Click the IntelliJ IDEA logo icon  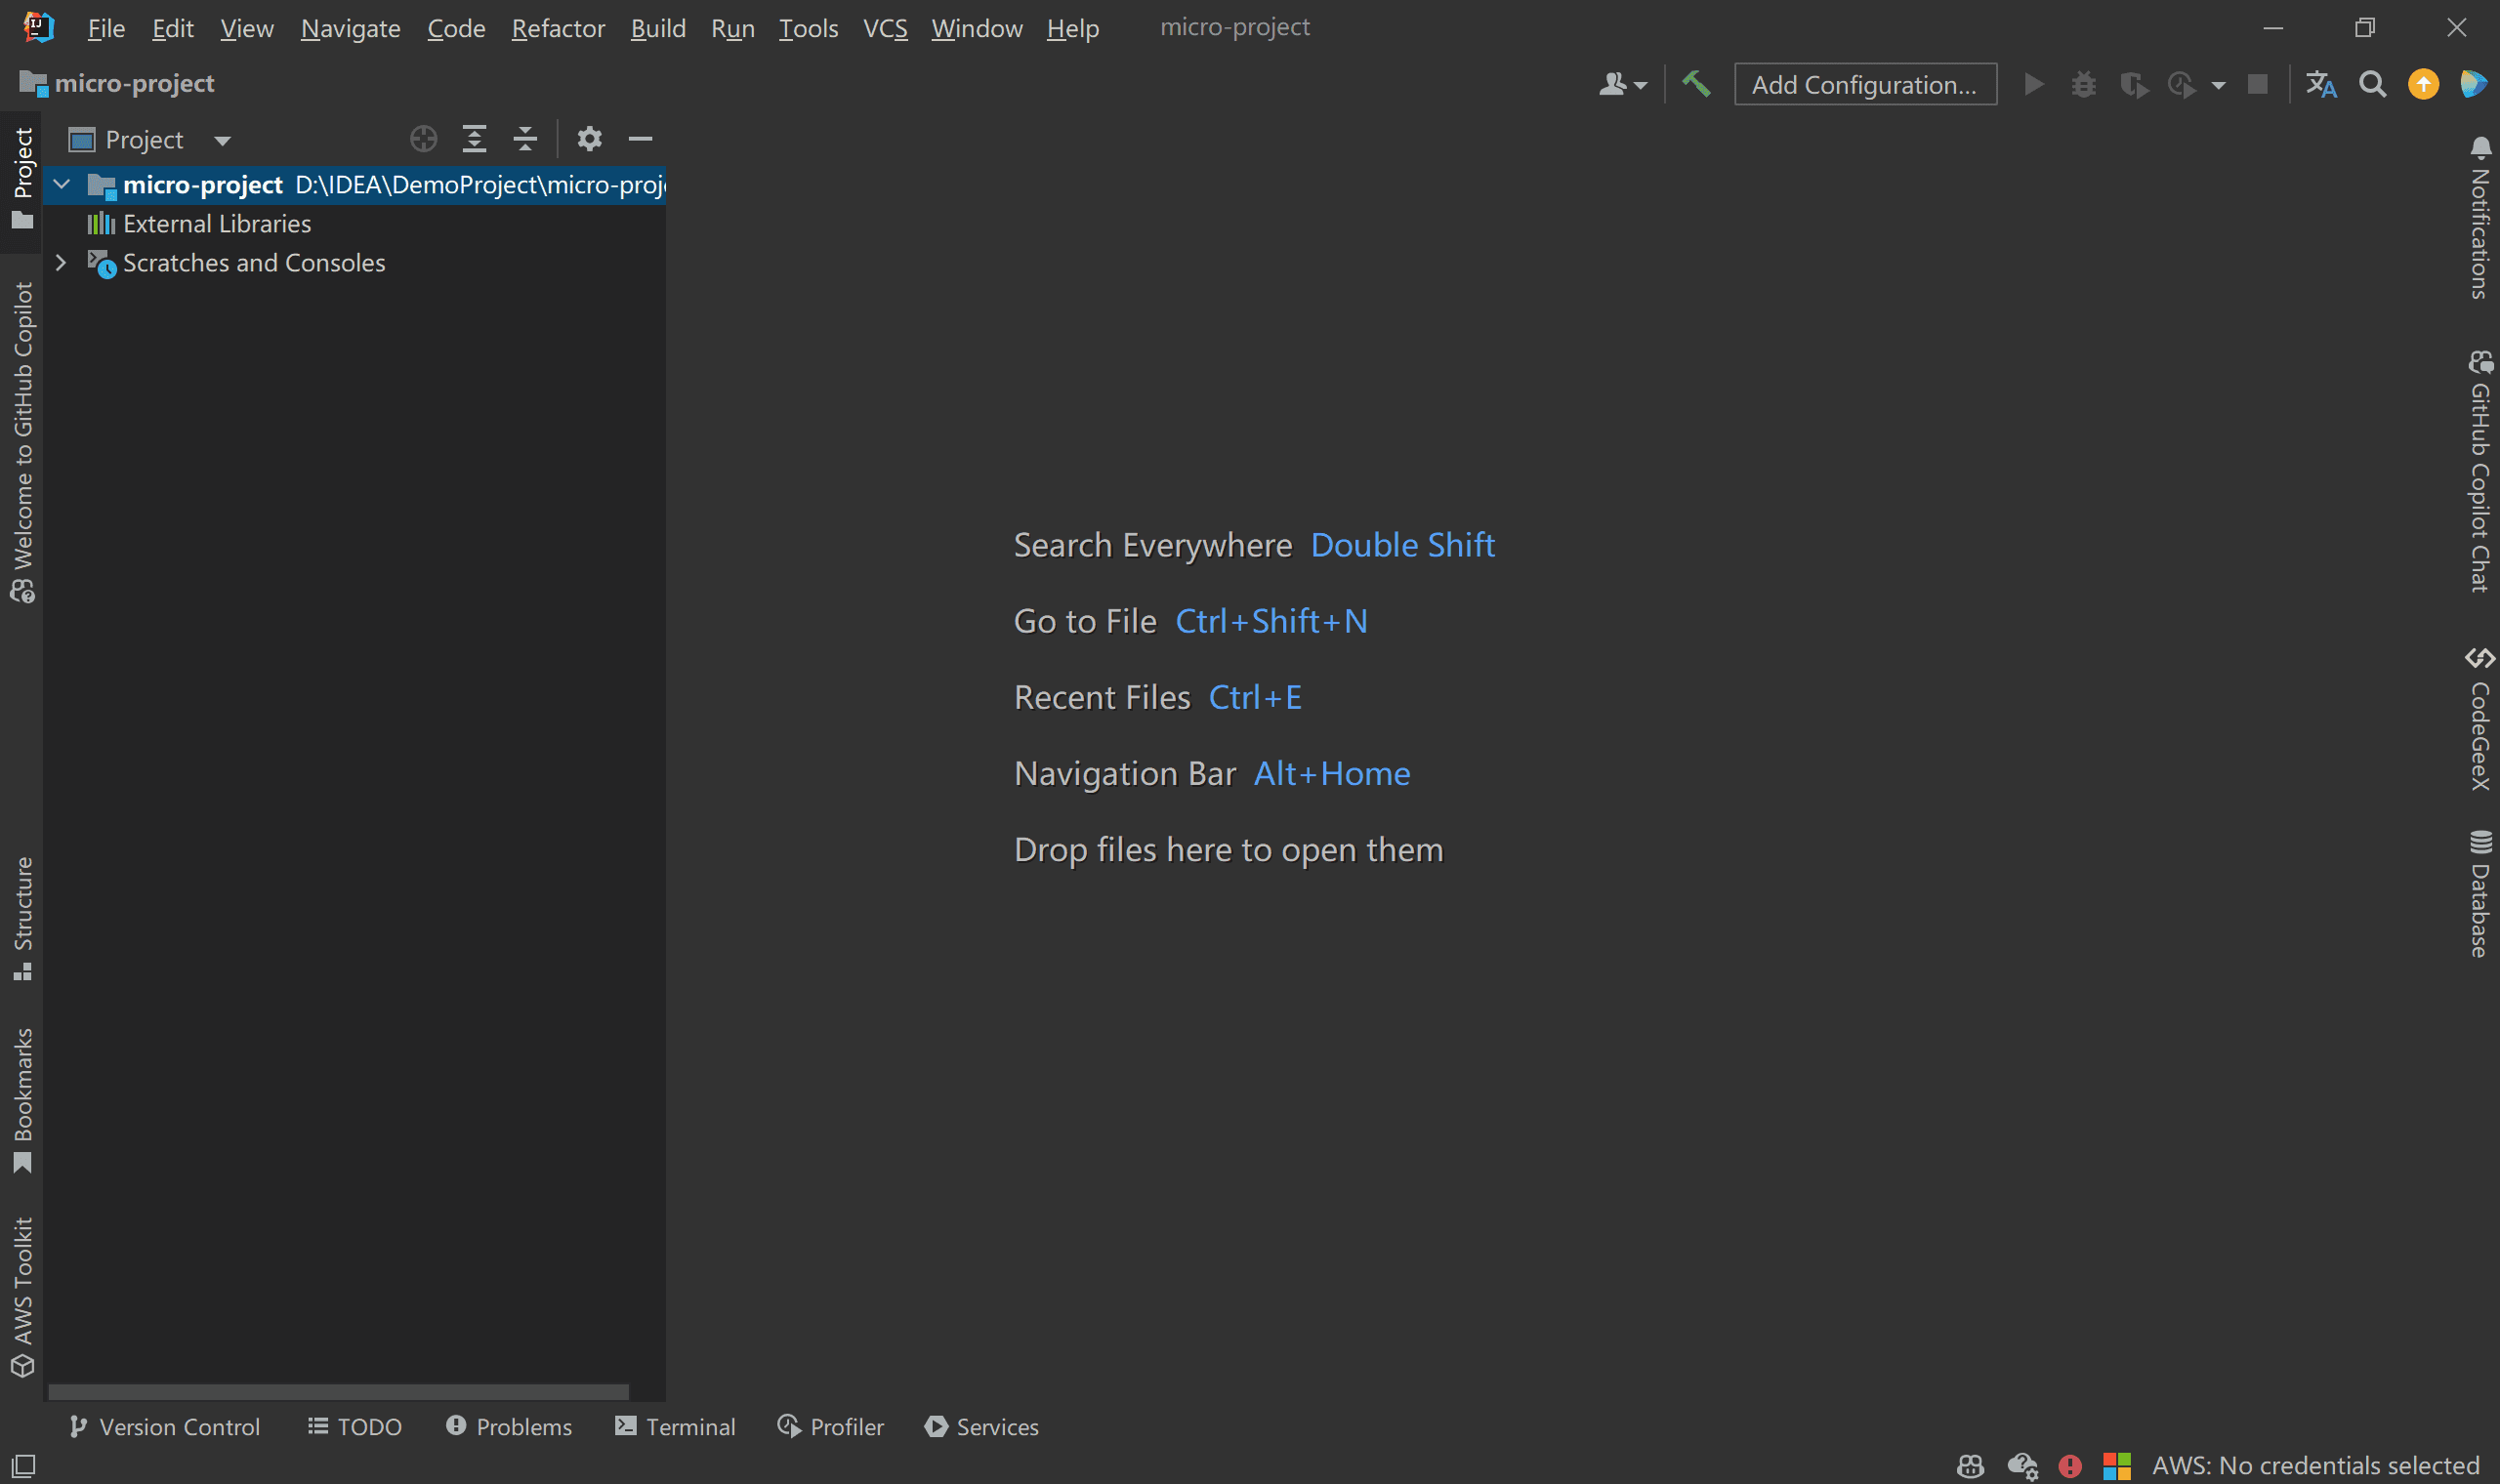[x=38, y=27]
